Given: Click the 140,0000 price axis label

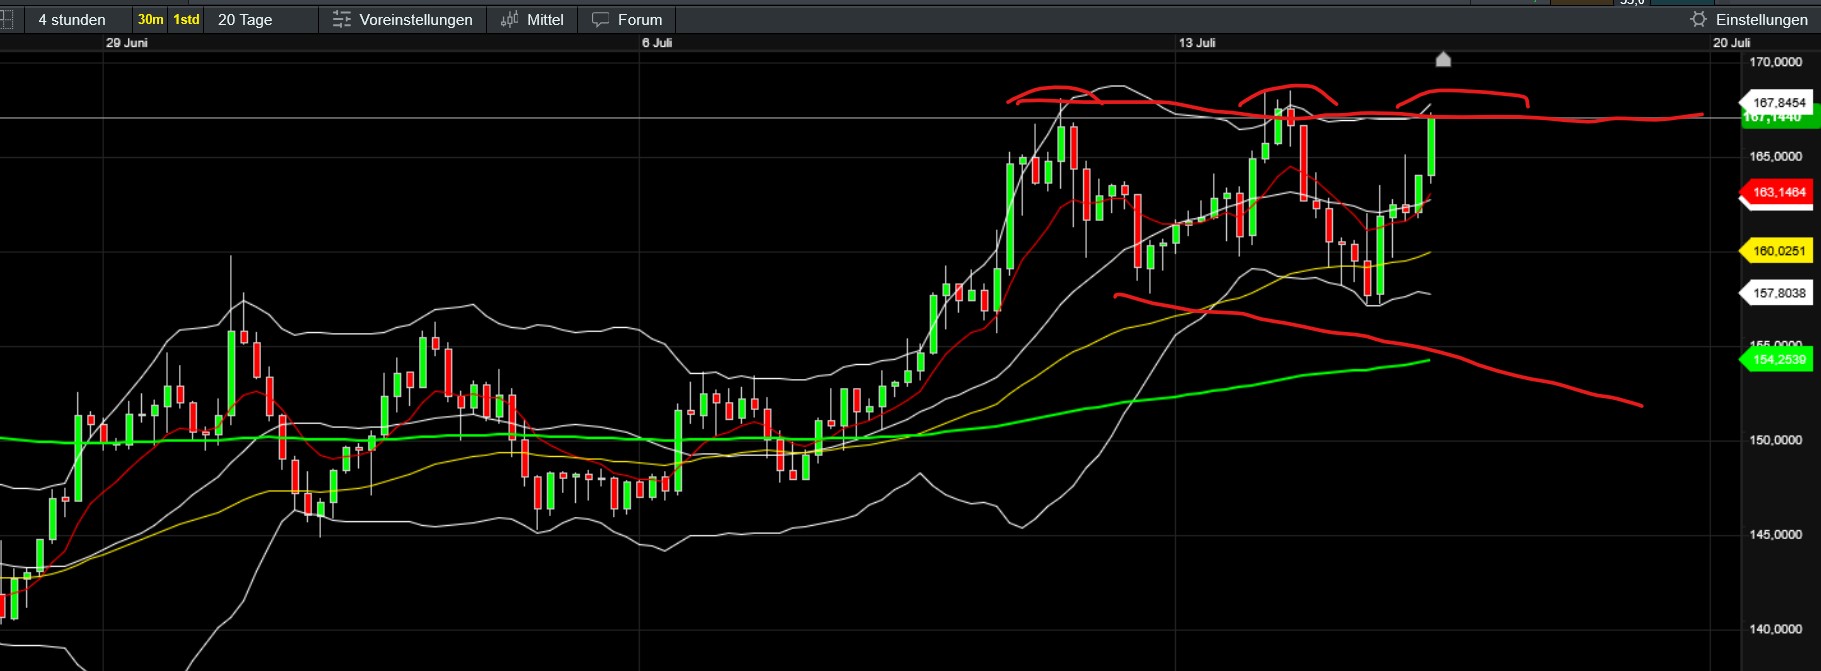Looking at the screenshot, I should point(1775,629).
